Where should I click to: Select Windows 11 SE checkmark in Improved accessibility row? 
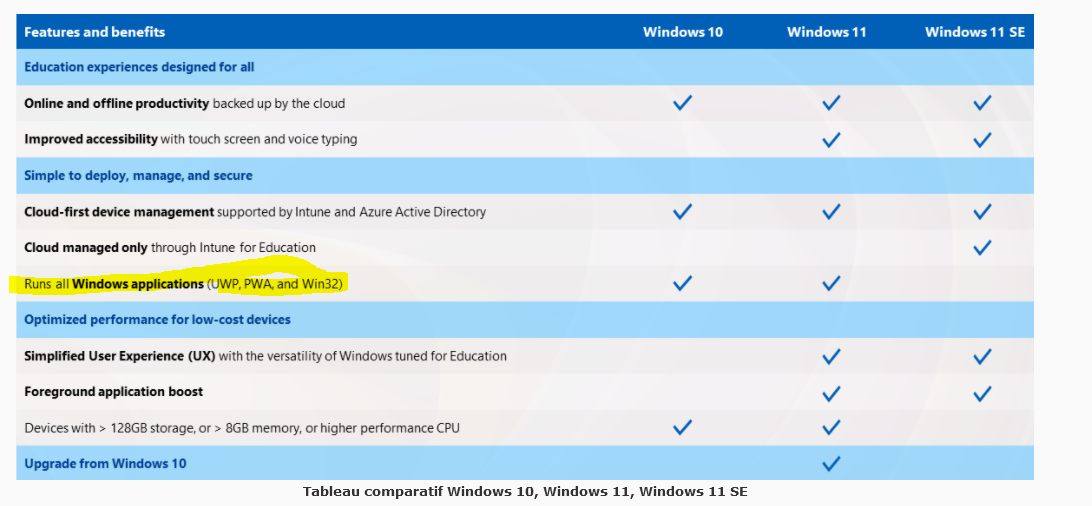pyautogui.click(x=982, y=140)
